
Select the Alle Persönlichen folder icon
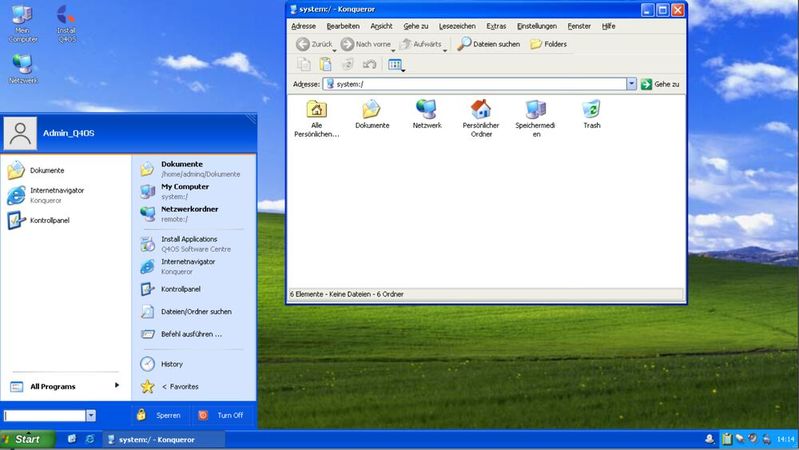pyautogui.click(x=316, y=119)
